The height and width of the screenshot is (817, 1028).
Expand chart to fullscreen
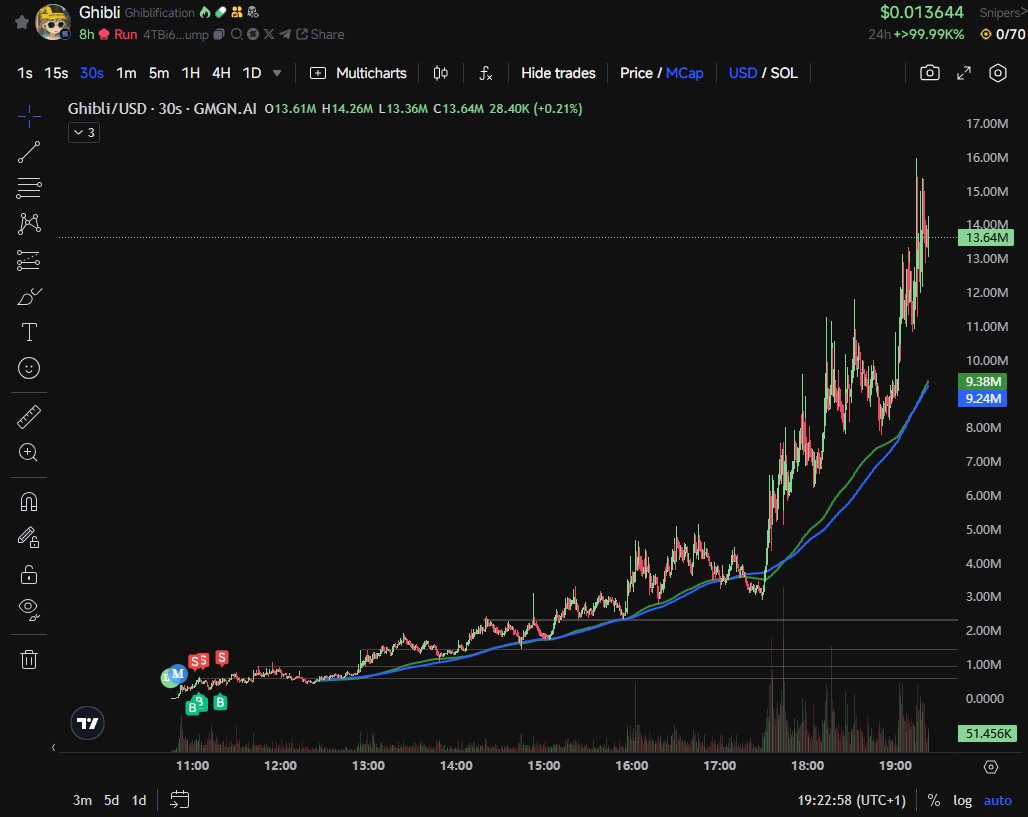pos(964,73)
